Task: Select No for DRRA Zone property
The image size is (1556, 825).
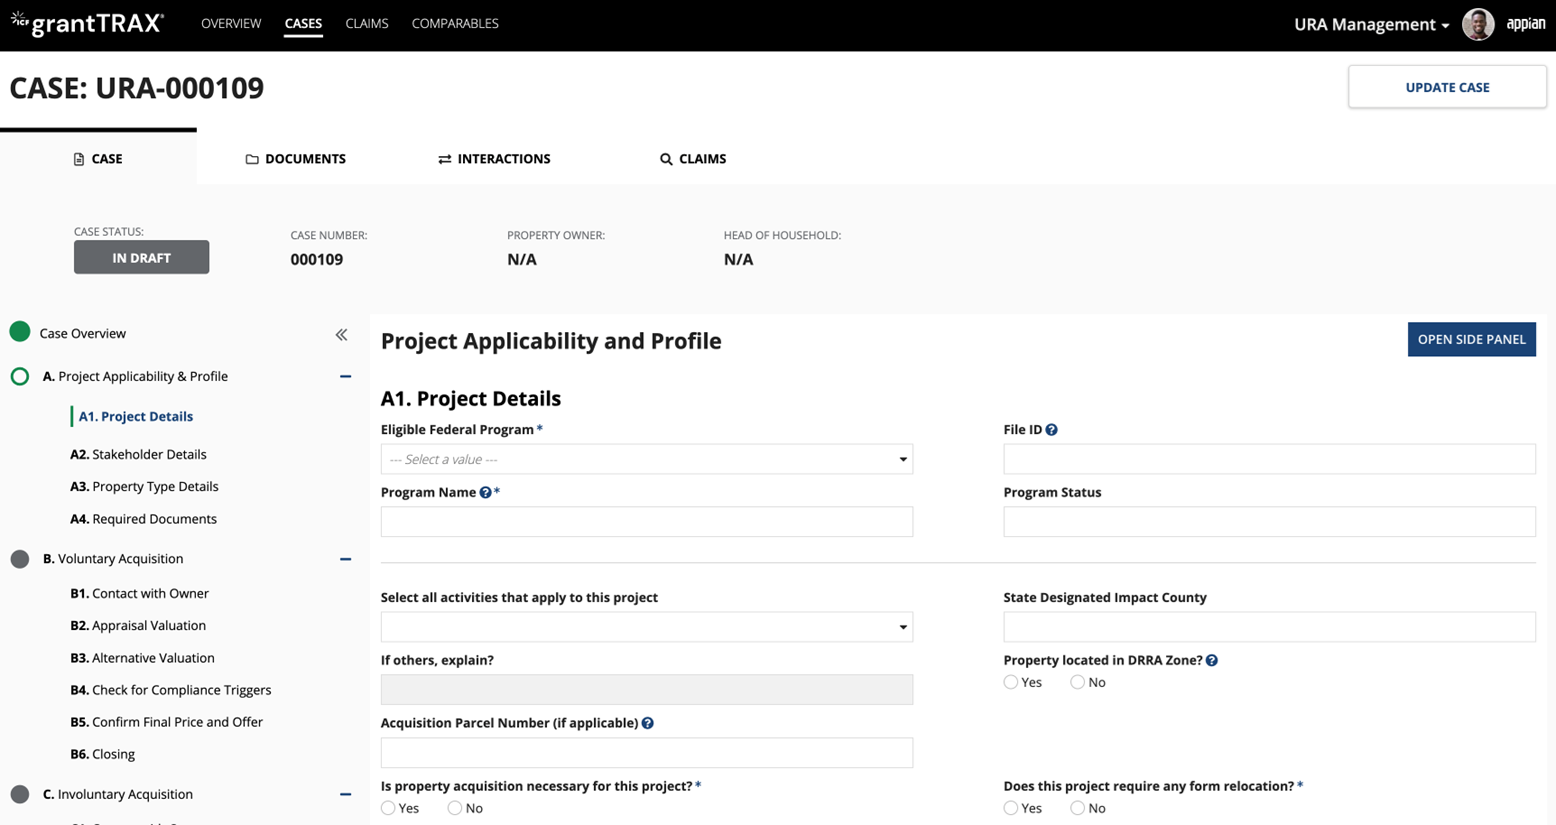Action: click(x=1077, y=682)
